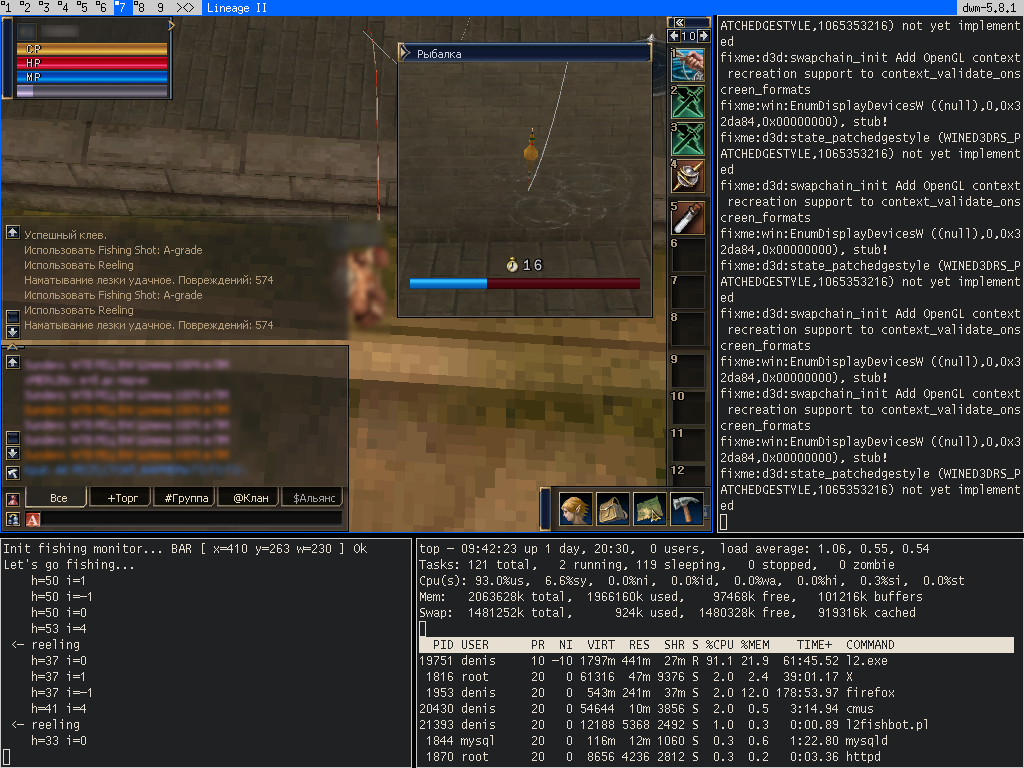The image size is (1024, 768).
Task: Use the silver orb item in slot 4
Action: point(688,176)
